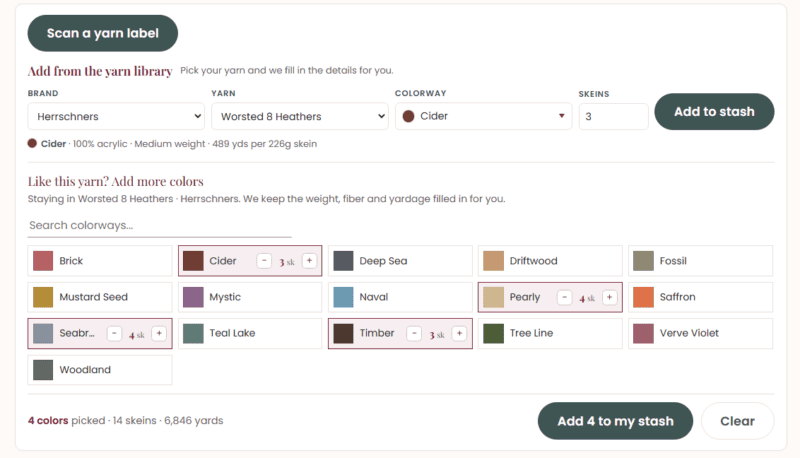Click the Cider yarn details line

click(172, 144)
